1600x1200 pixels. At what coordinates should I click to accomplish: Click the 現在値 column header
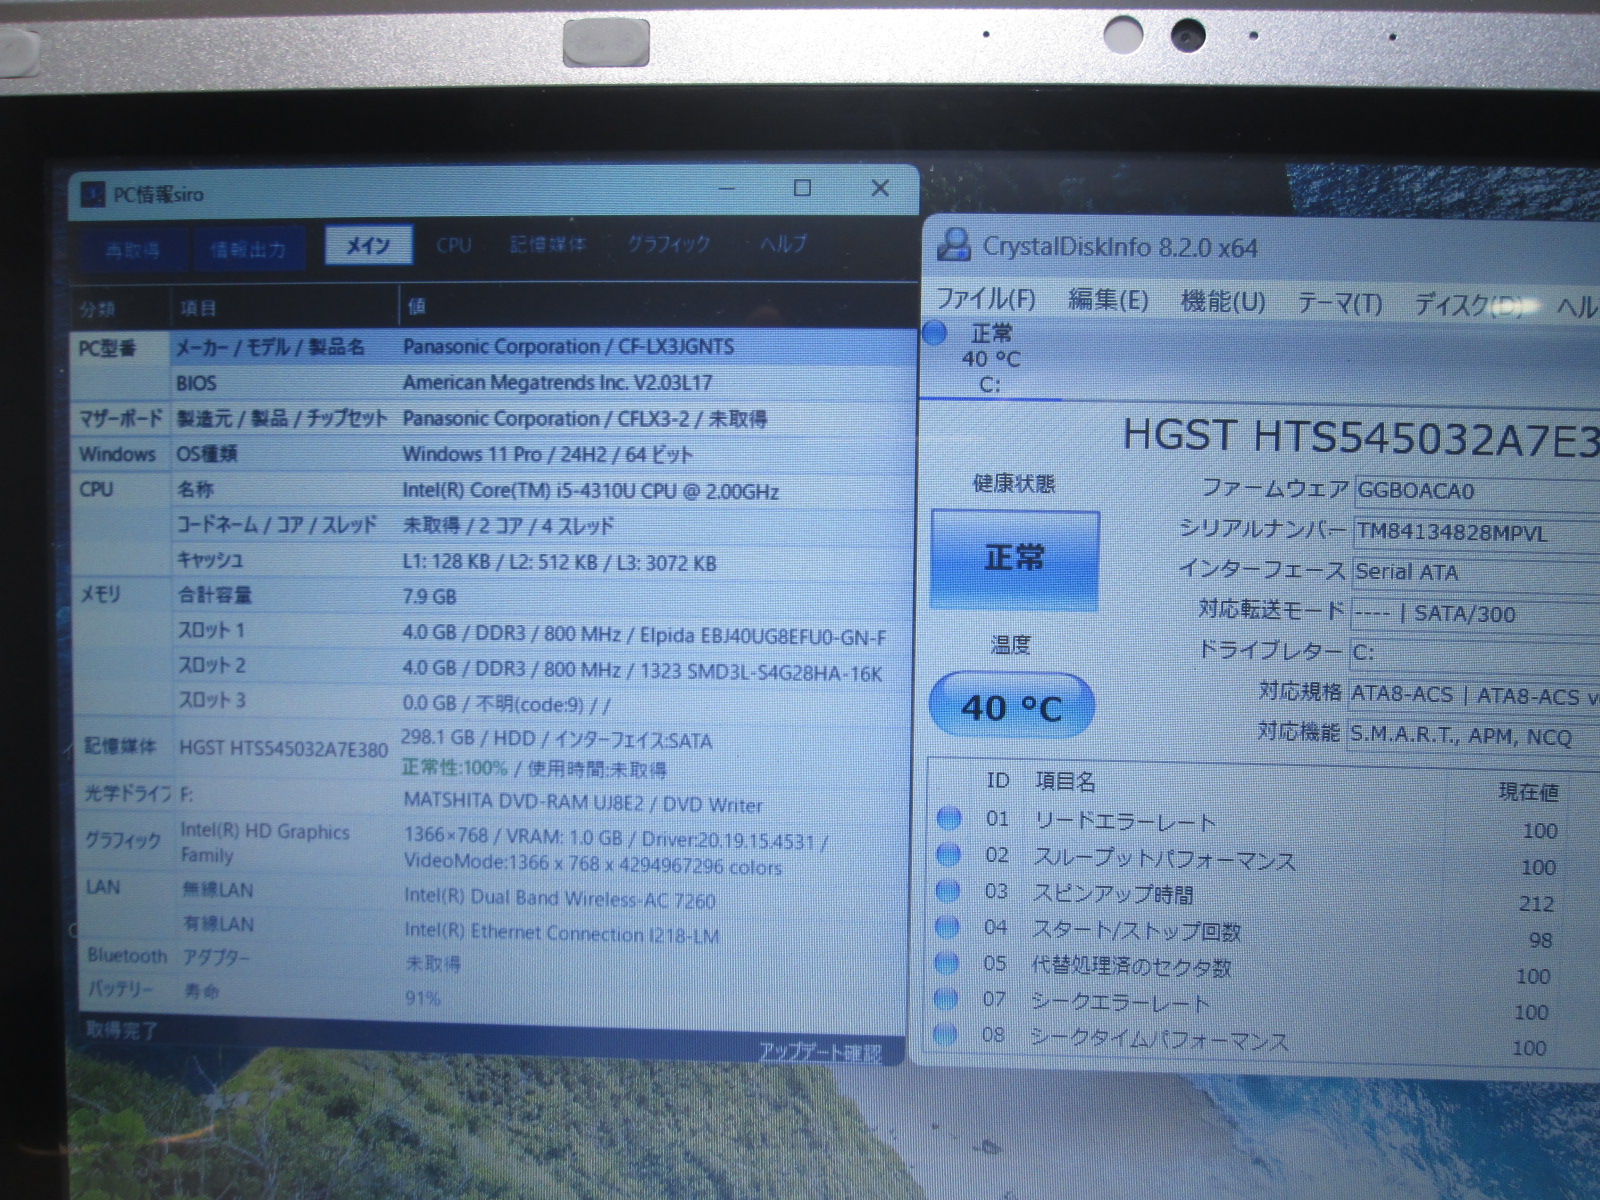pos(1529,792)
